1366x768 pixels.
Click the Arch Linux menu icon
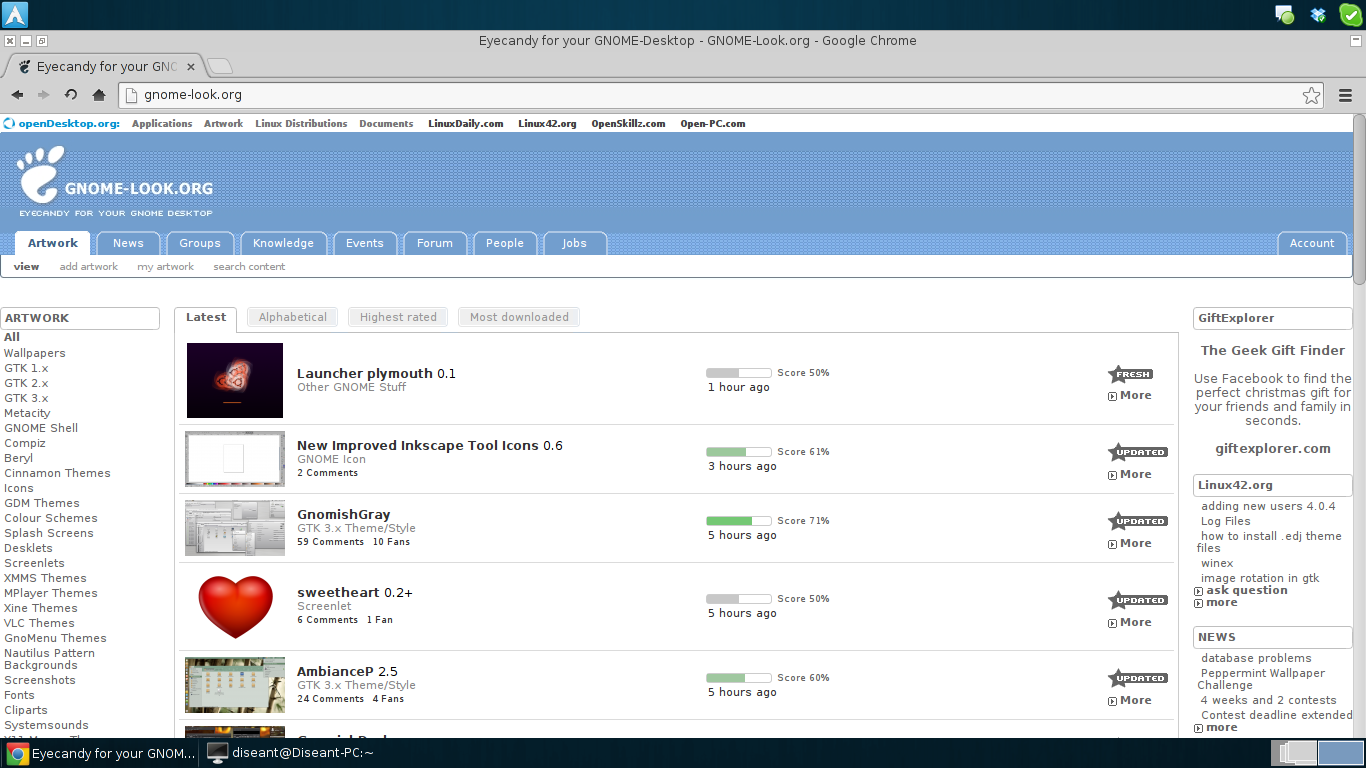point(16,14)
